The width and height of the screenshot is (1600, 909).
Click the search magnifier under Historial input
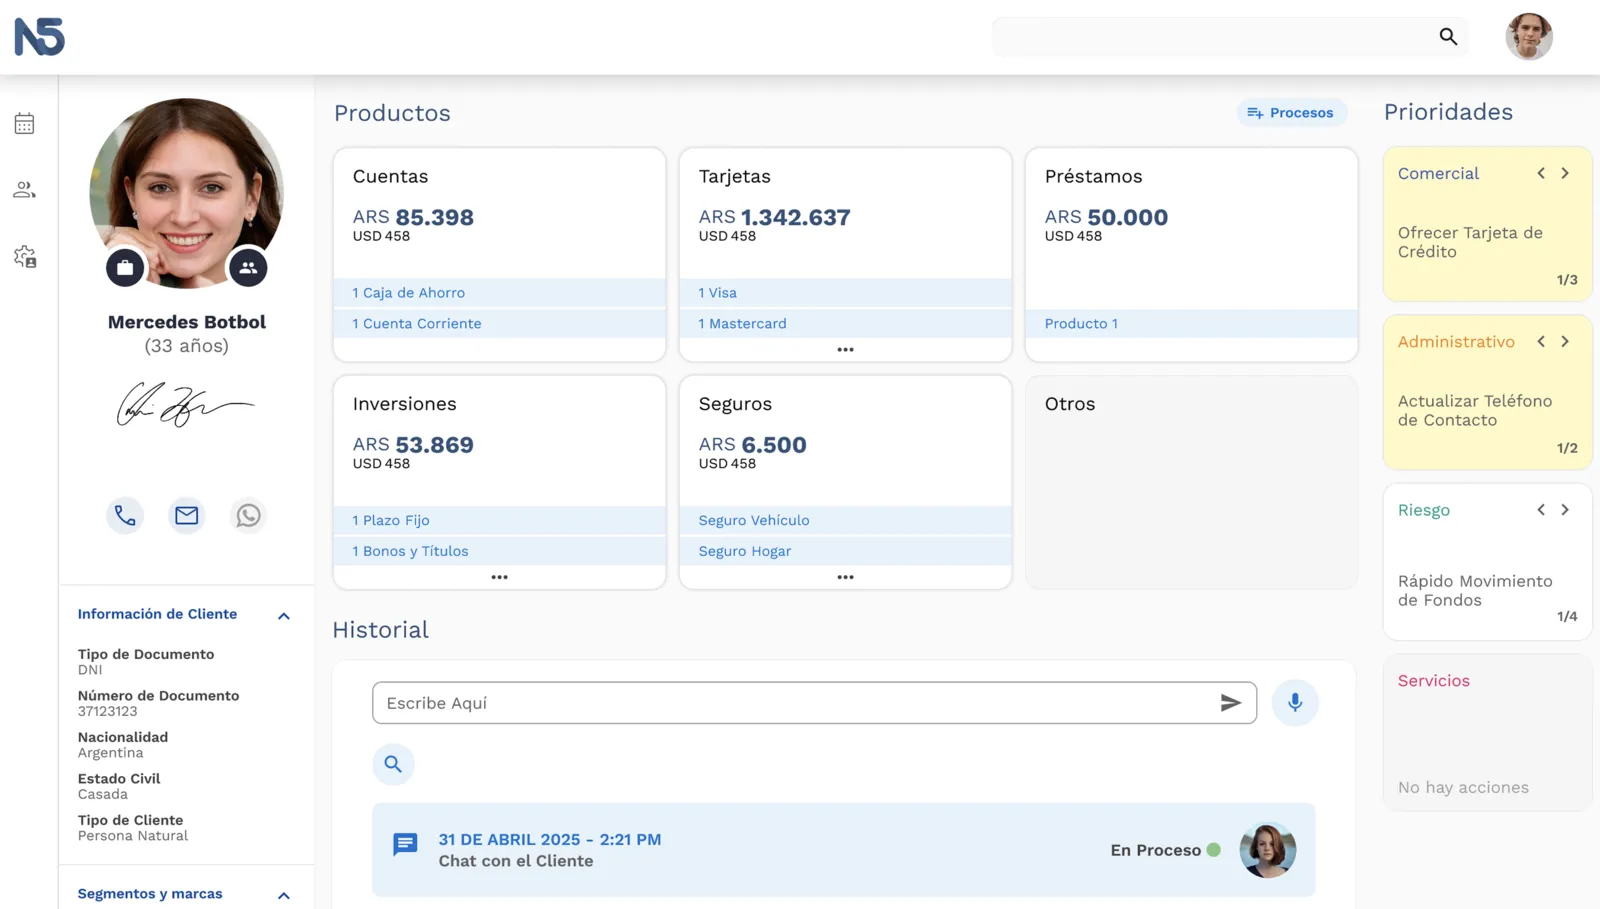click(x=393, y=764)
